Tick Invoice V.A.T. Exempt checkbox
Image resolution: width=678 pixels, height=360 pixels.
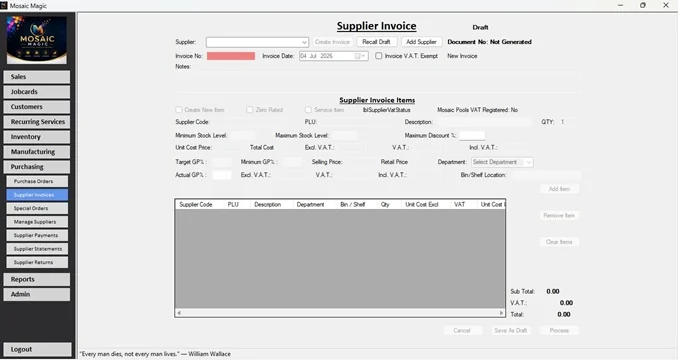coord(379,56)
